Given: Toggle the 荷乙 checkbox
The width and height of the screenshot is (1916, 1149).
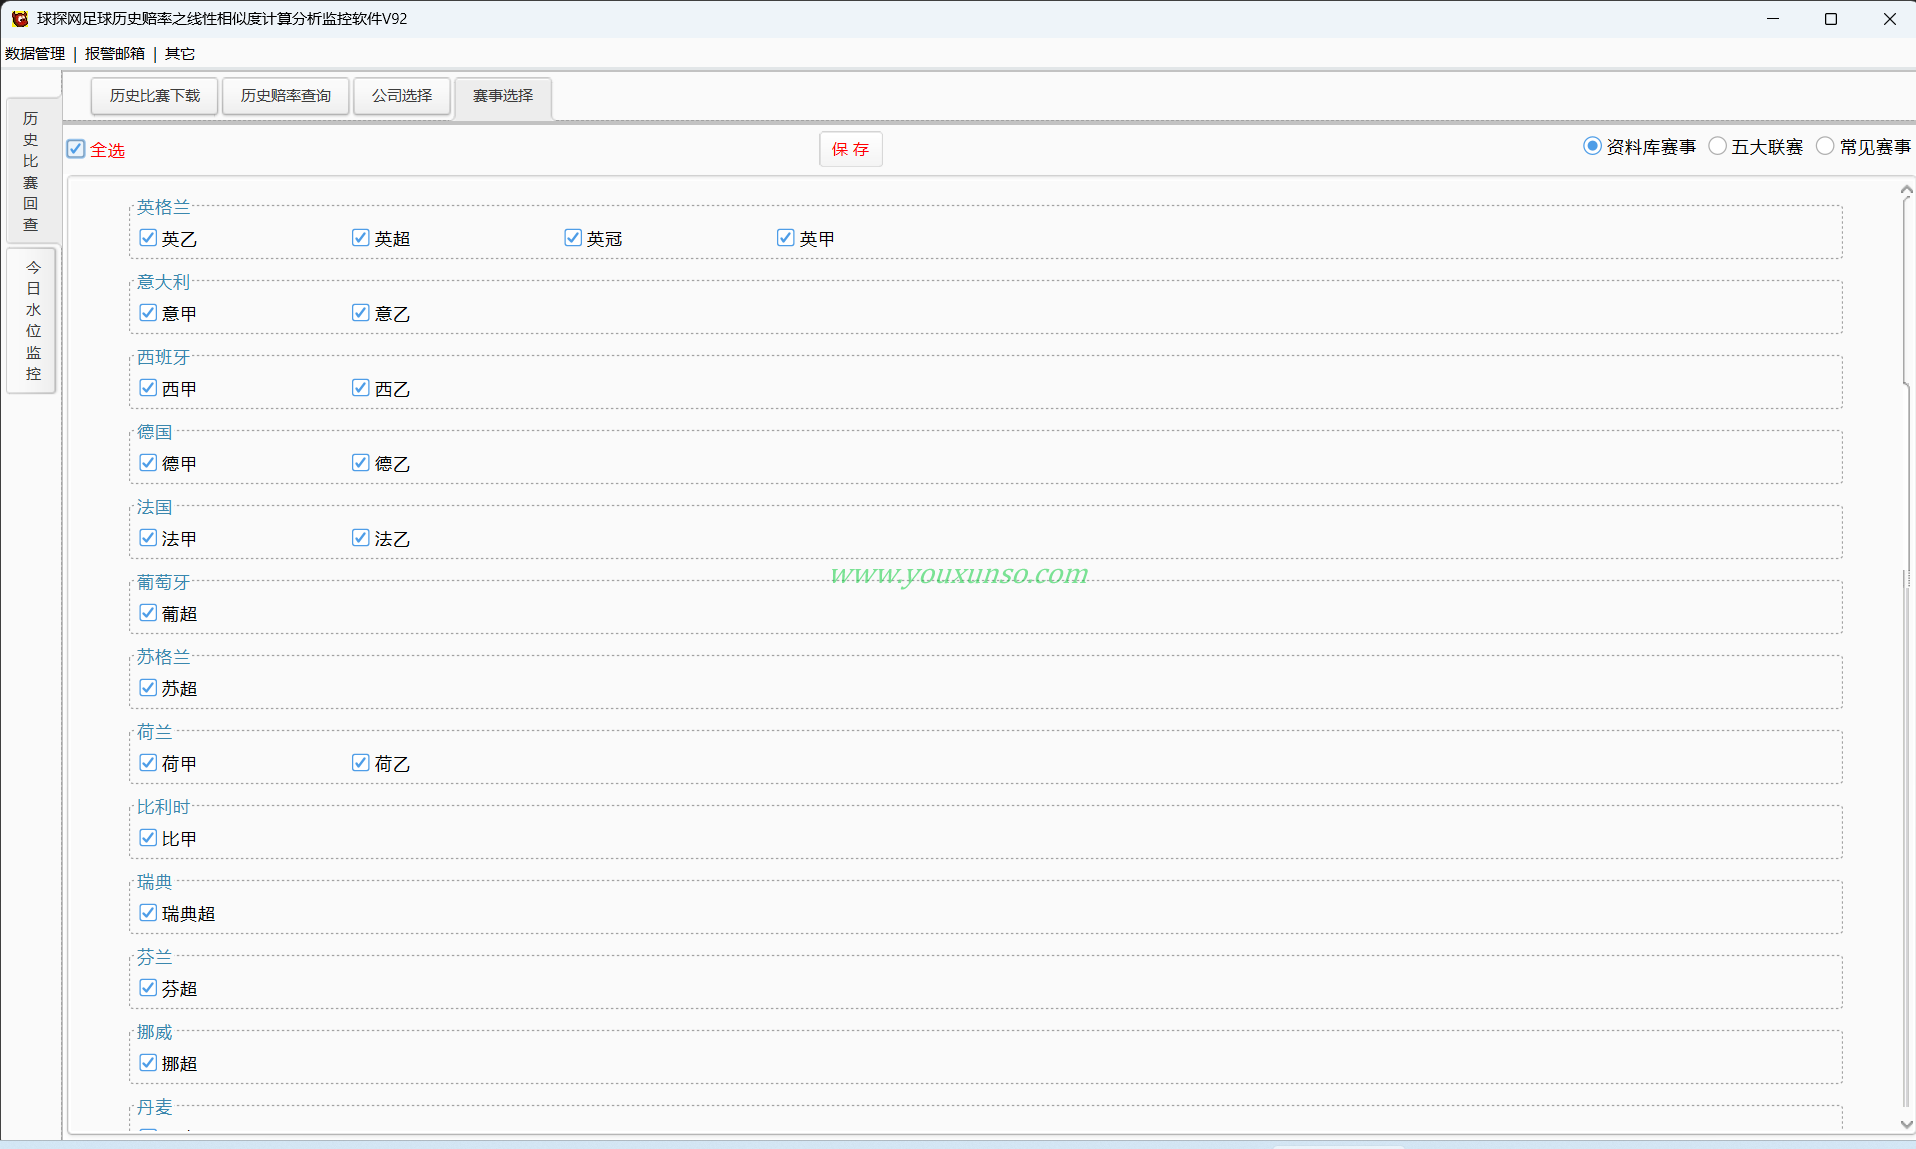Looking at the screenshot, I should point(361,763).
